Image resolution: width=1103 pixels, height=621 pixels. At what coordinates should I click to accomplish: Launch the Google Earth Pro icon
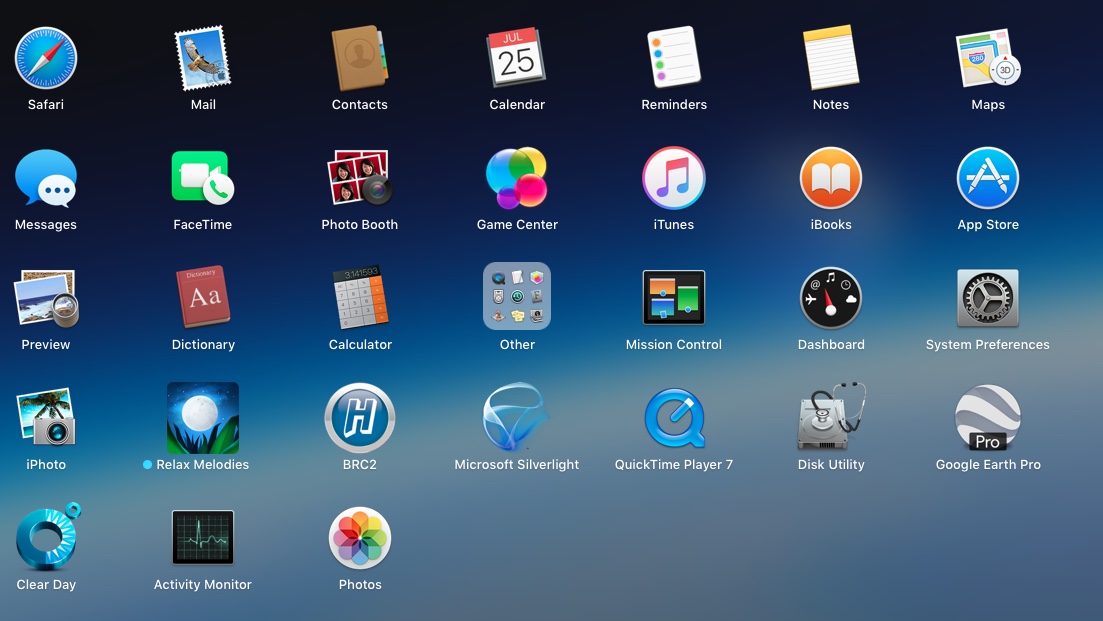click(x=988, y=418)
